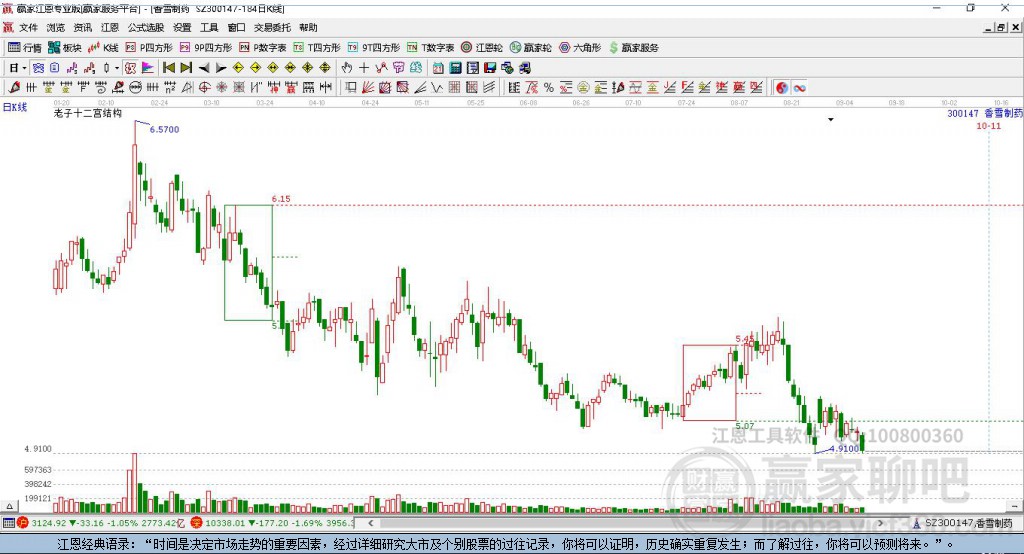
Task: Open the 公式选股 menu
Action: (x=146, y=27)
